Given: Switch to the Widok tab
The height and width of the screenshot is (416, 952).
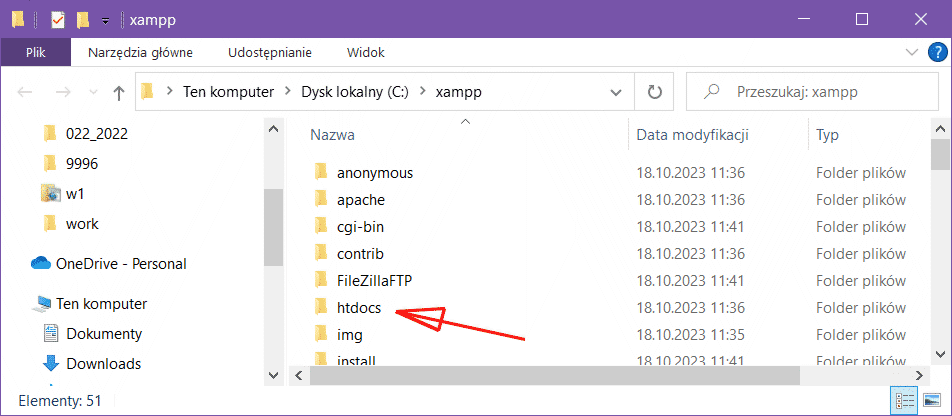Looking at the screenshot, I should click(365, 52).
